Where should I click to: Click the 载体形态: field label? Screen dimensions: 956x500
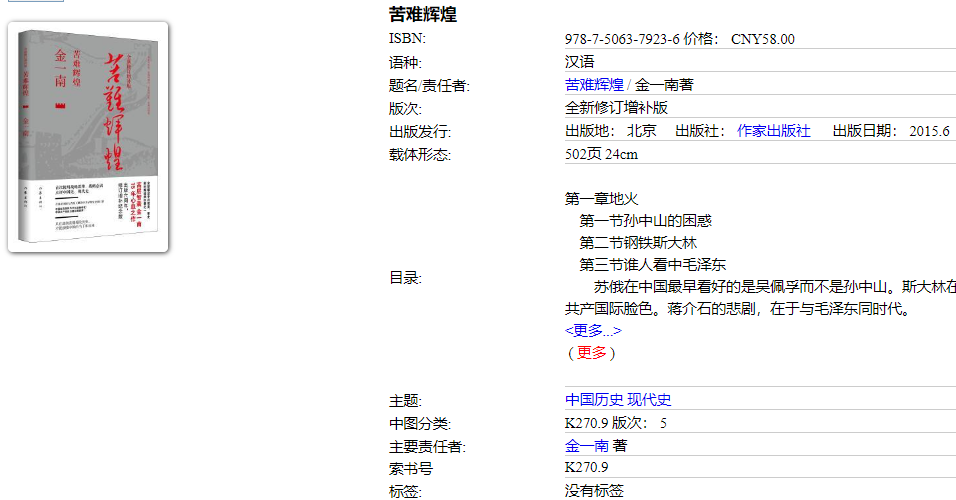[420, 155]
